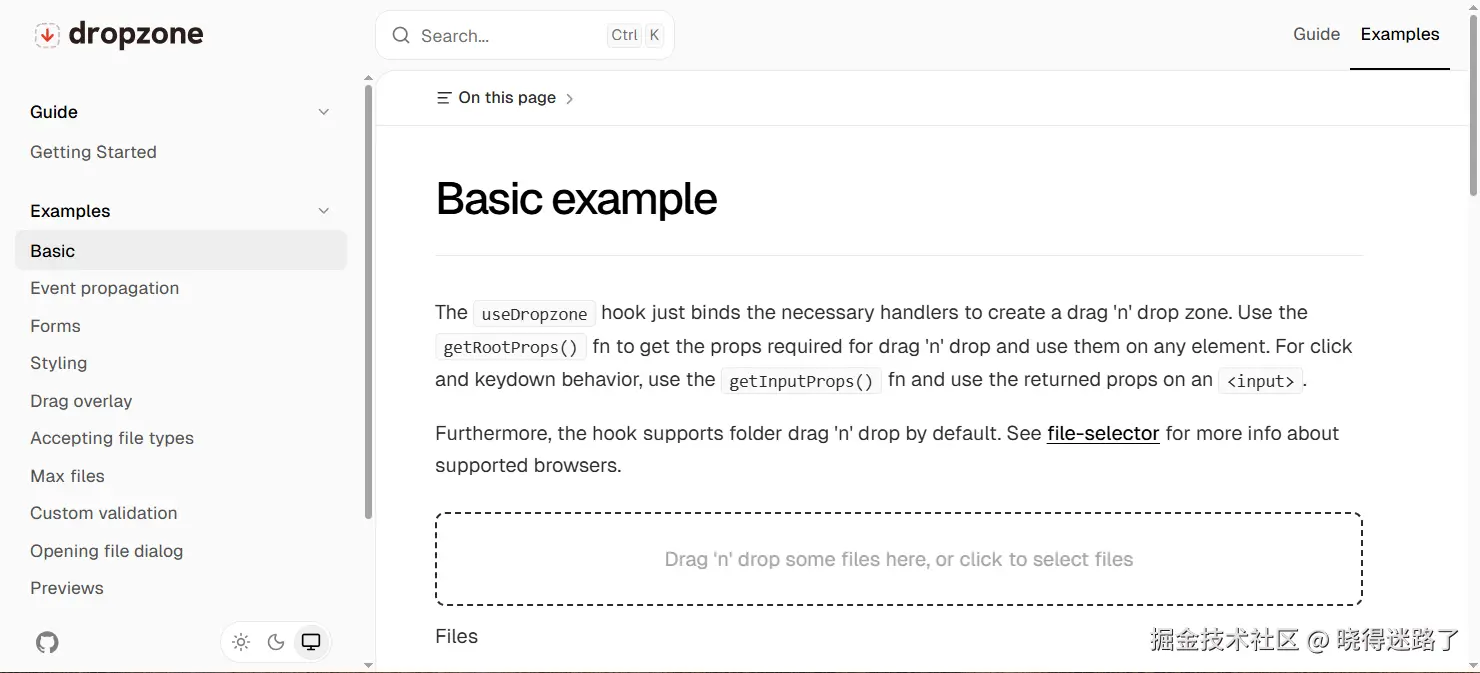Viewport: 1480px width, 673px height.
Task: Open Getting Started page
Action: (x=93, y=152)
